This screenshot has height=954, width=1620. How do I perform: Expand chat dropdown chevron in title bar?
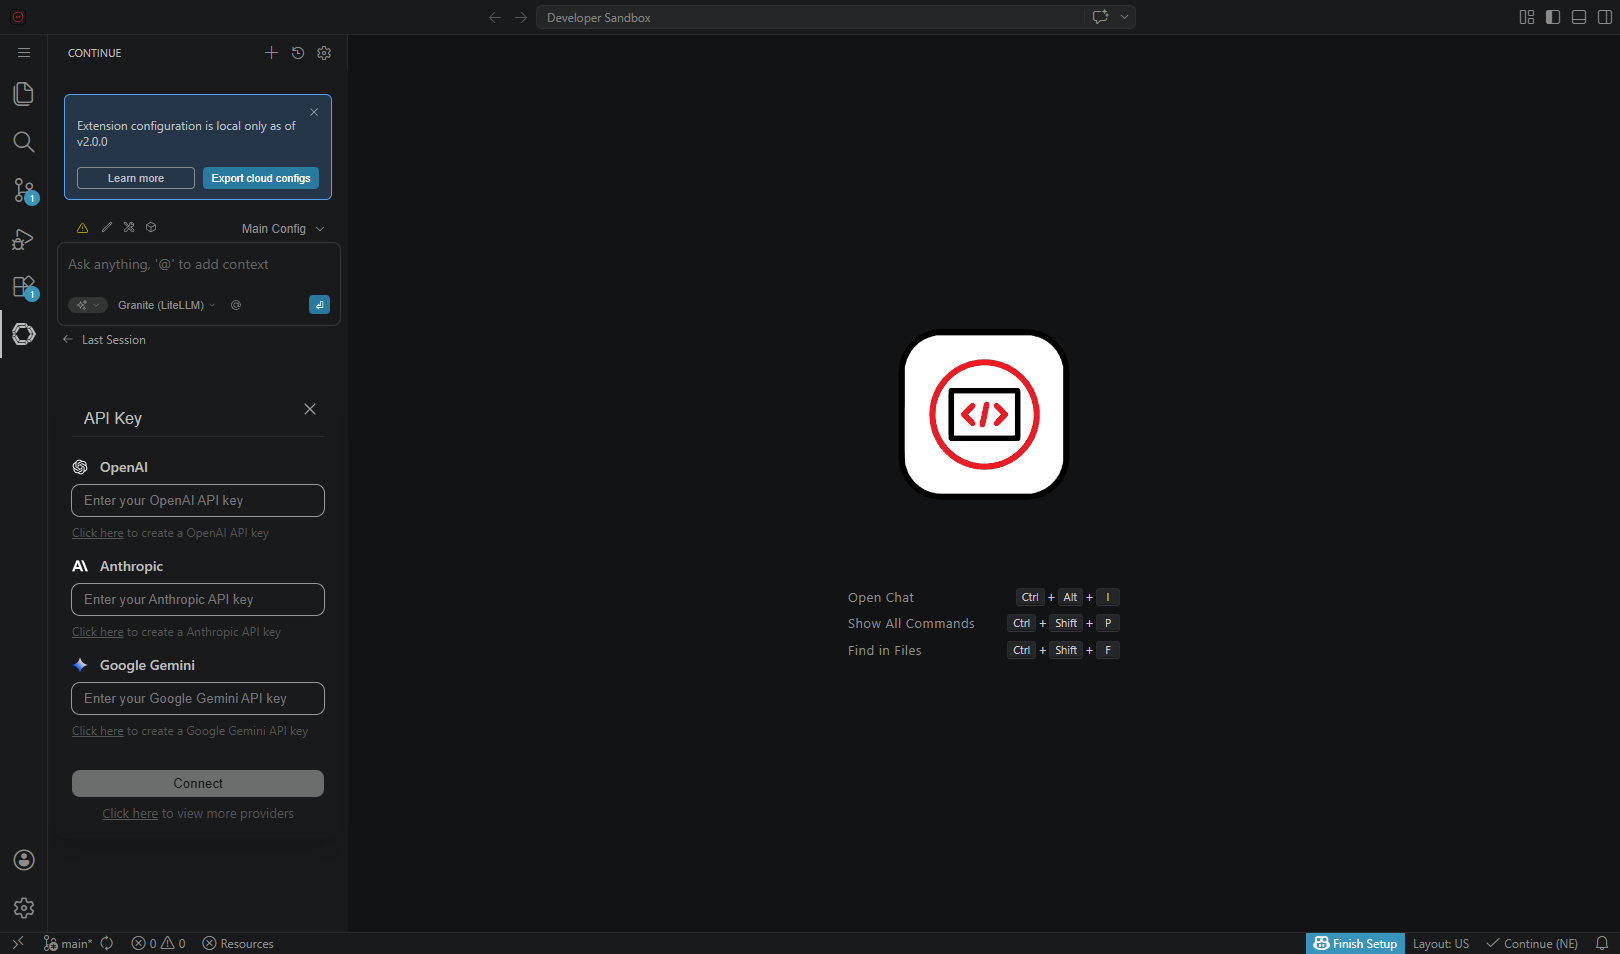pyautogui.click(x=1124, y=17)
